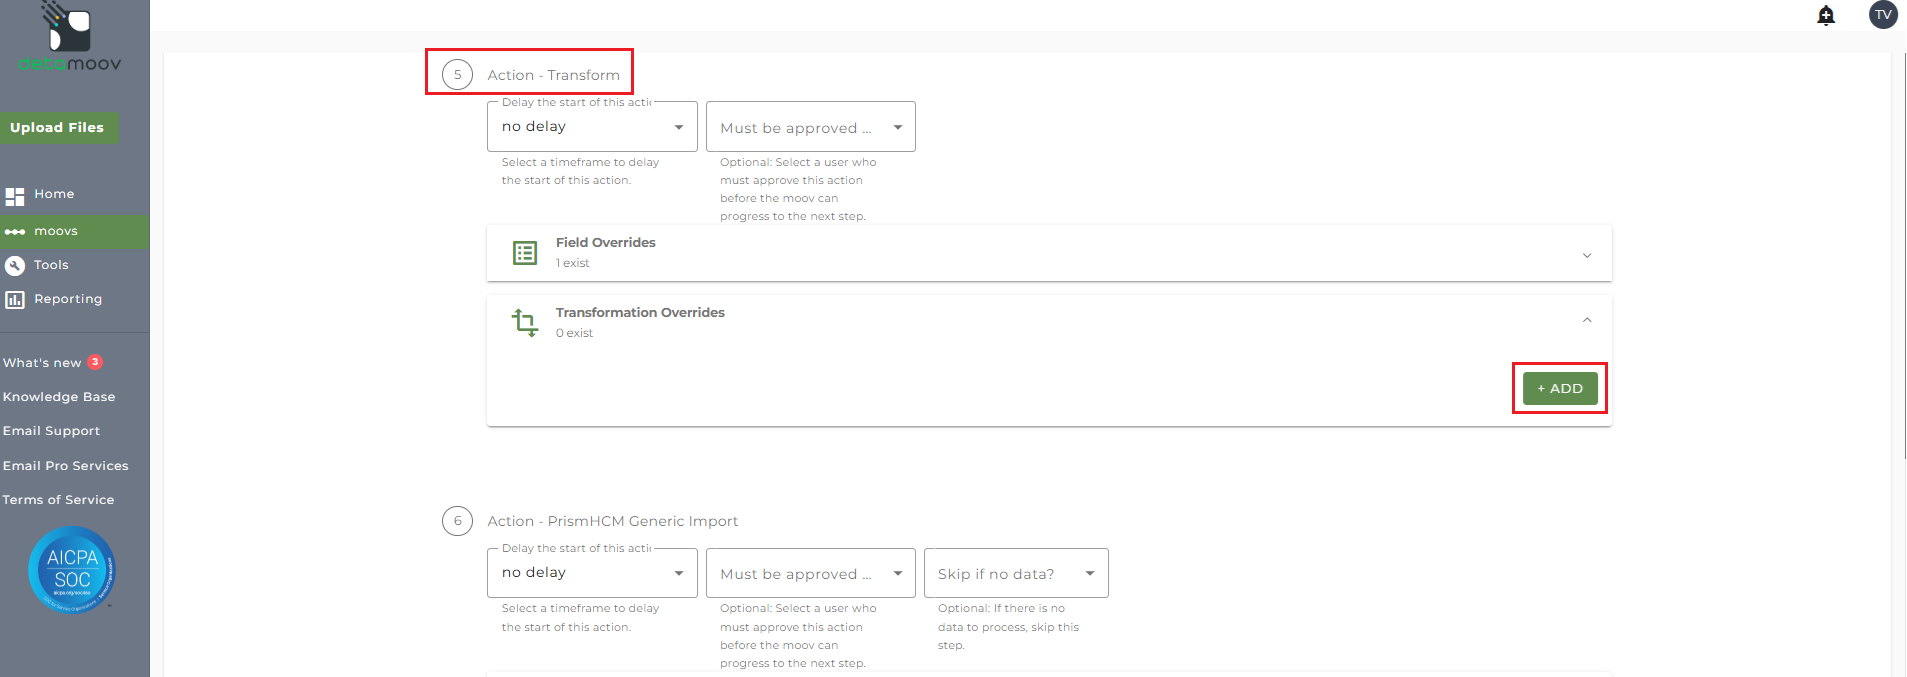Open the TV user avatar menu

click(1883, 14)
